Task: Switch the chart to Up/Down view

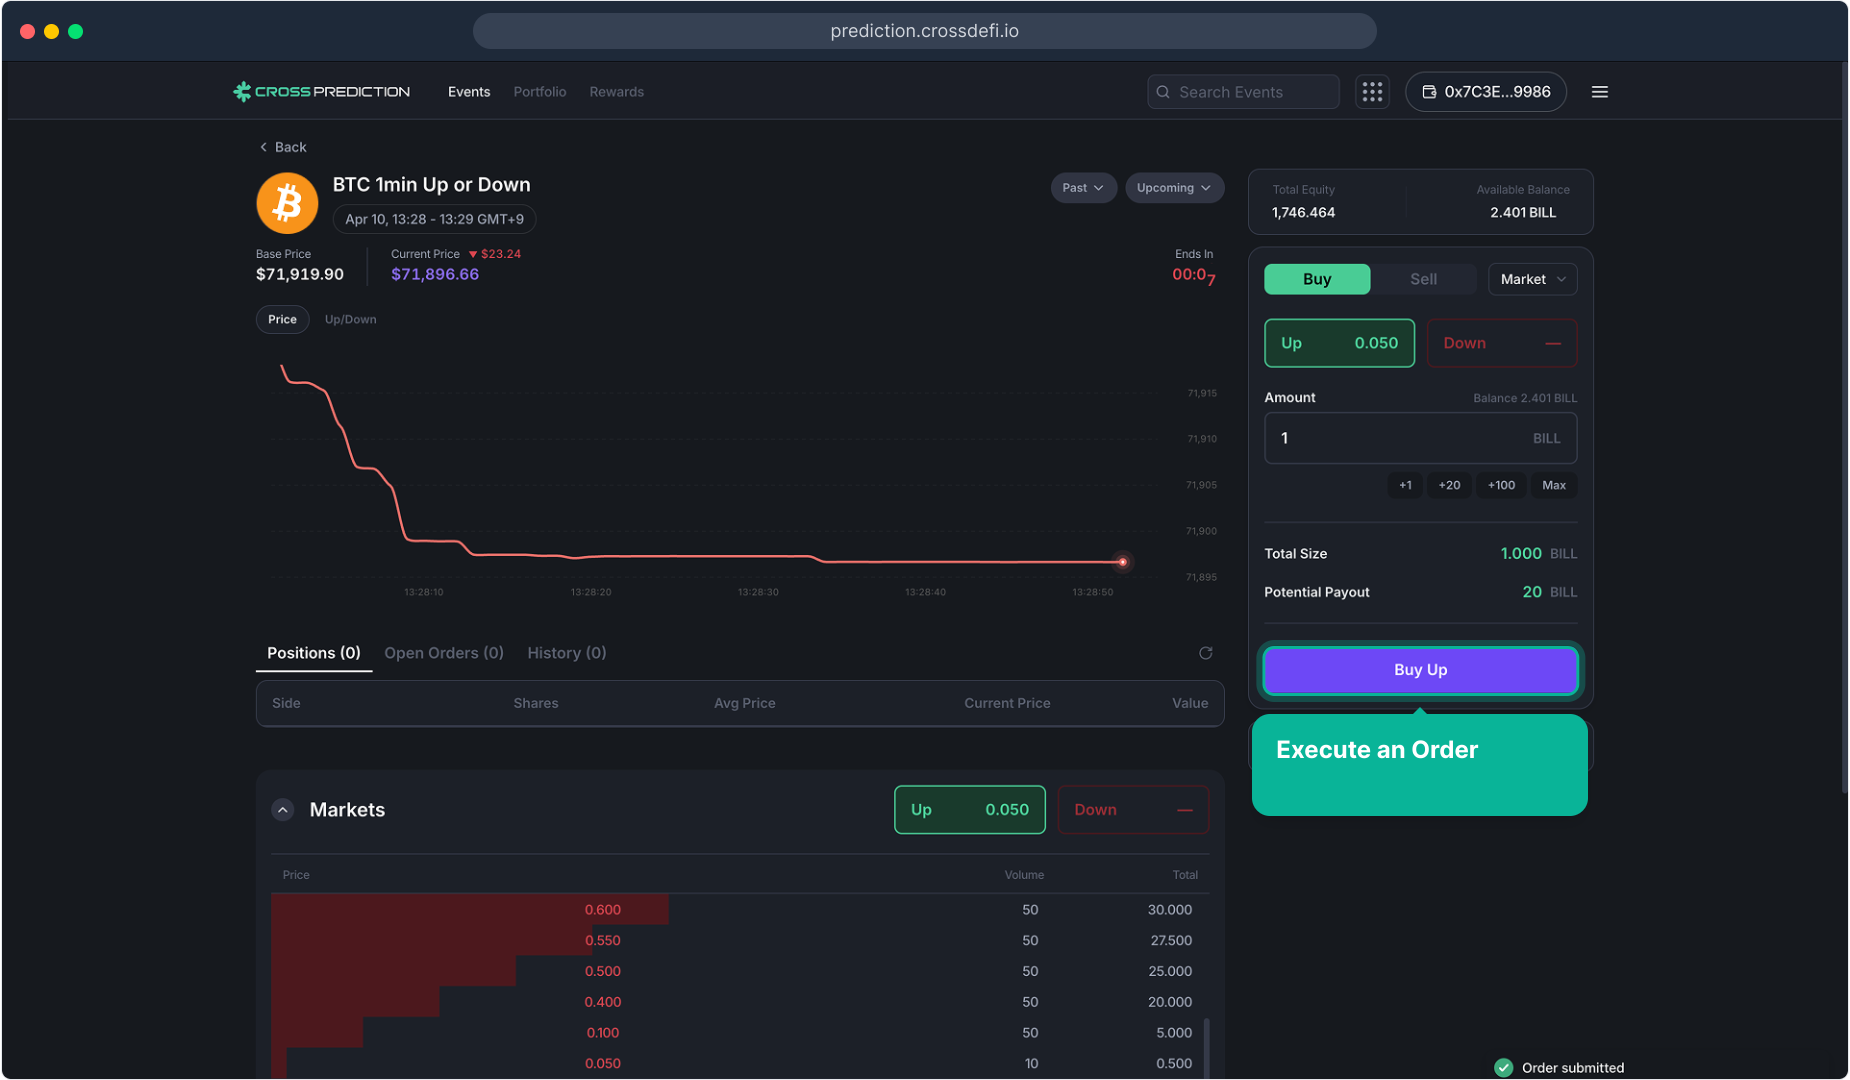Action: click(350, 320)
